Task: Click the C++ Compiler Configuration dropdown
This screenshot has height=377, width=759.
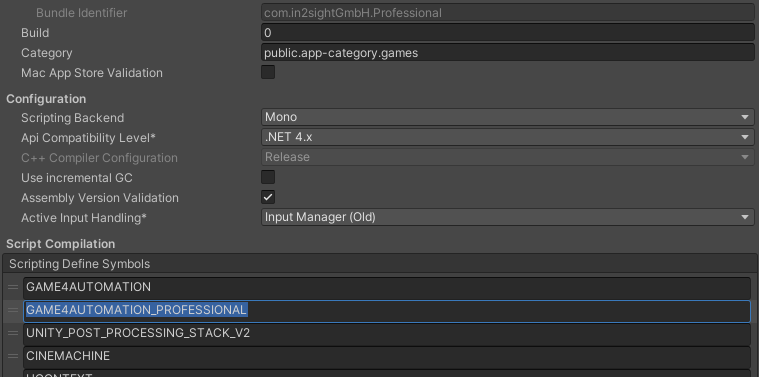Action: 508,157
